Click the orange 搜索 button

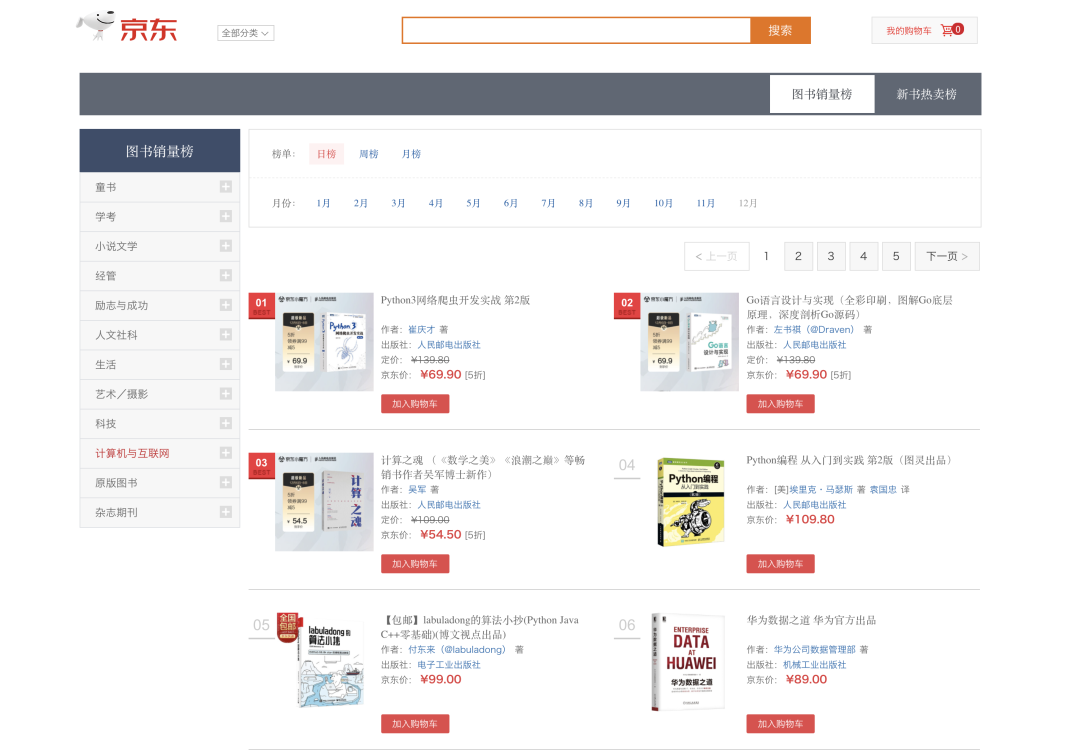click(780, 30)
